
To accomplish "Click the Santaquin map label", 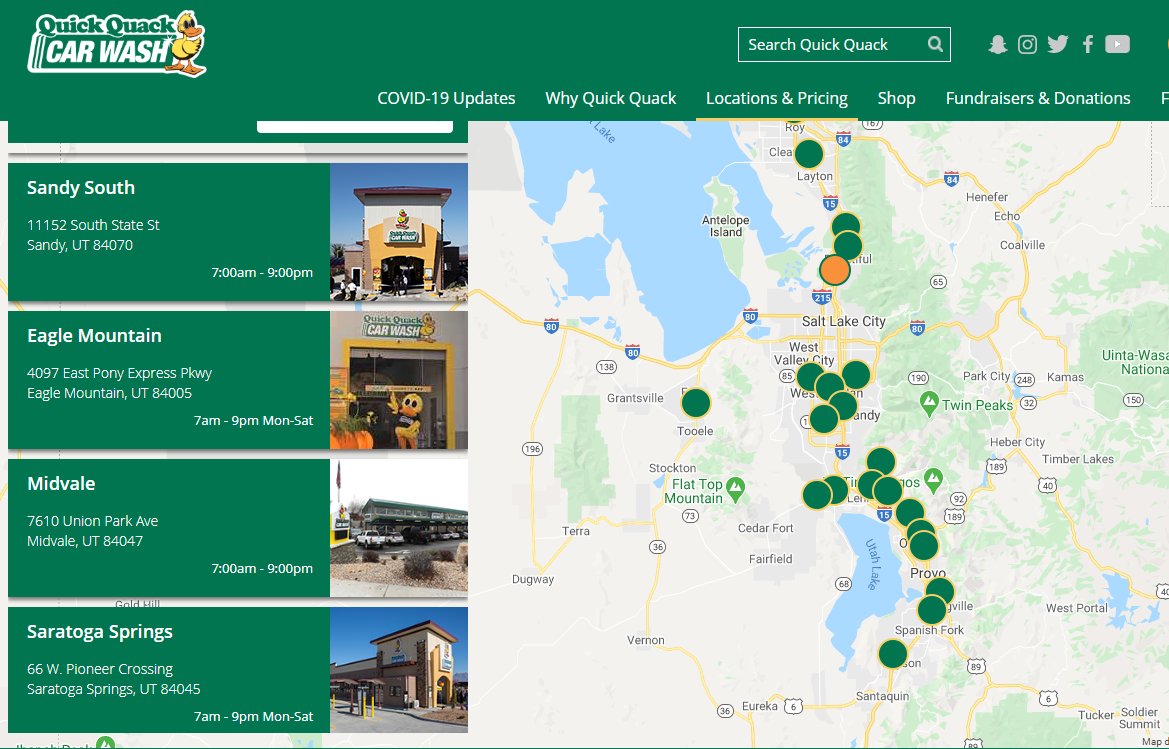I will (x=882, y=696).
